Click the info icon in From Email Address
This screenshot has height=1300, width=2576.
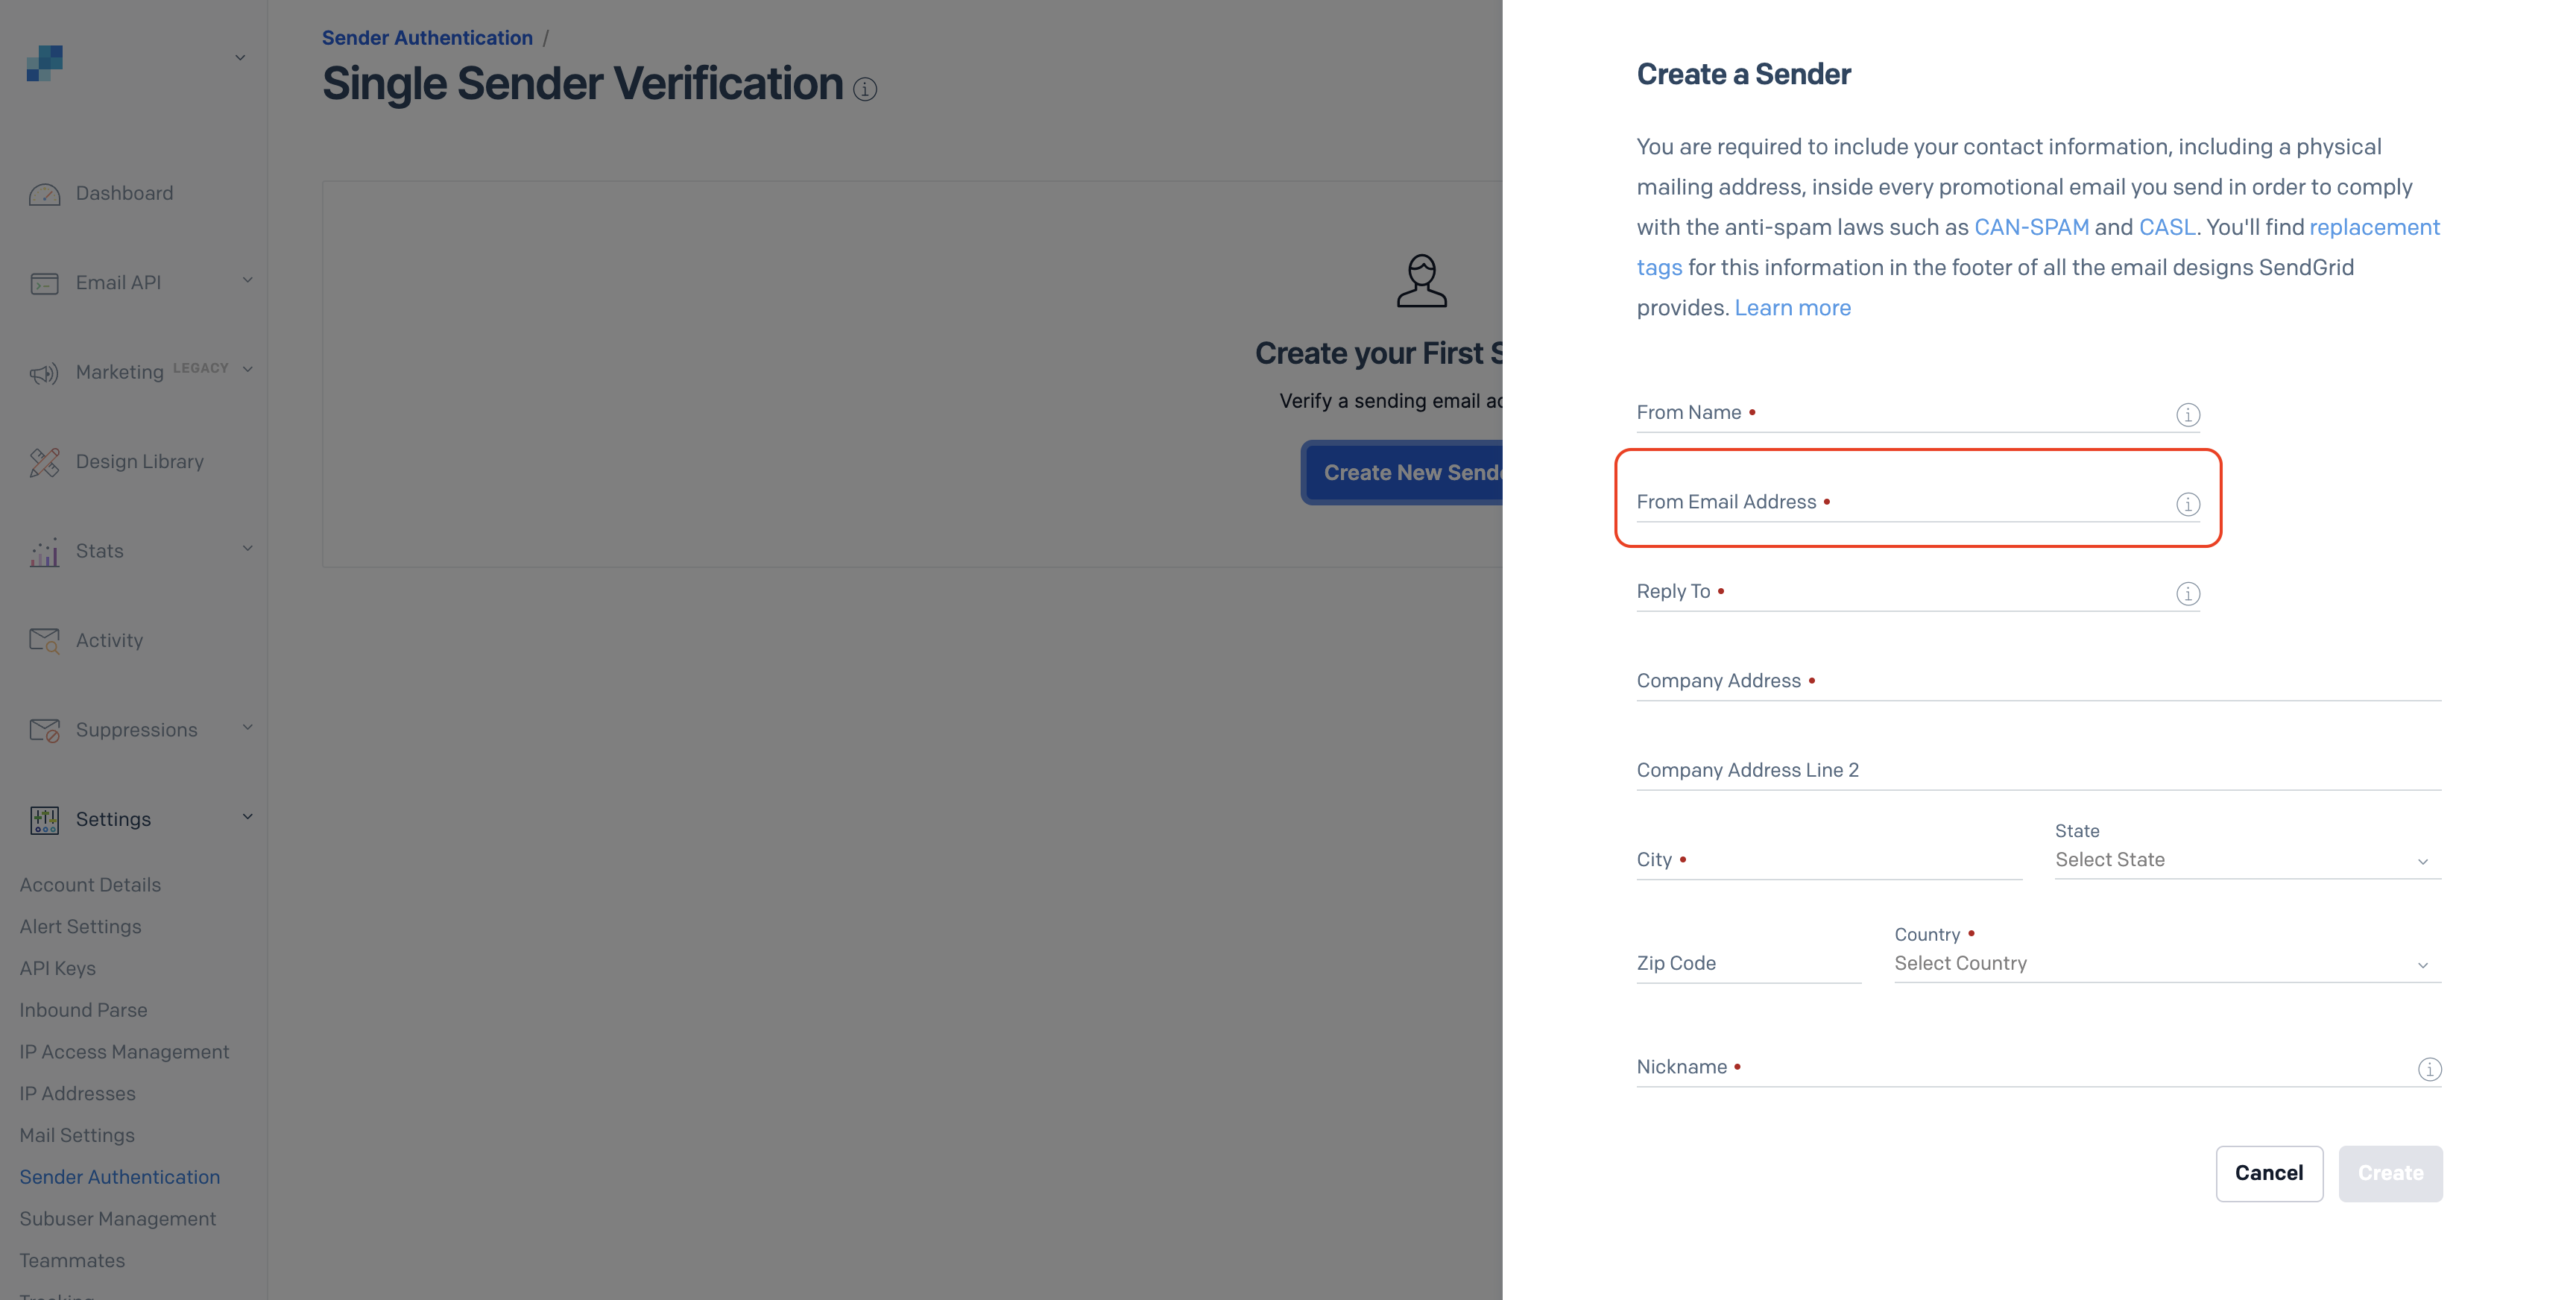2187,504
